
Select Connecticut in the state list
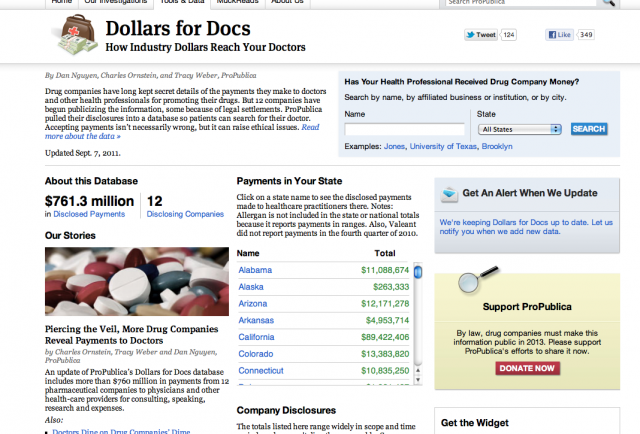point(261,371)
